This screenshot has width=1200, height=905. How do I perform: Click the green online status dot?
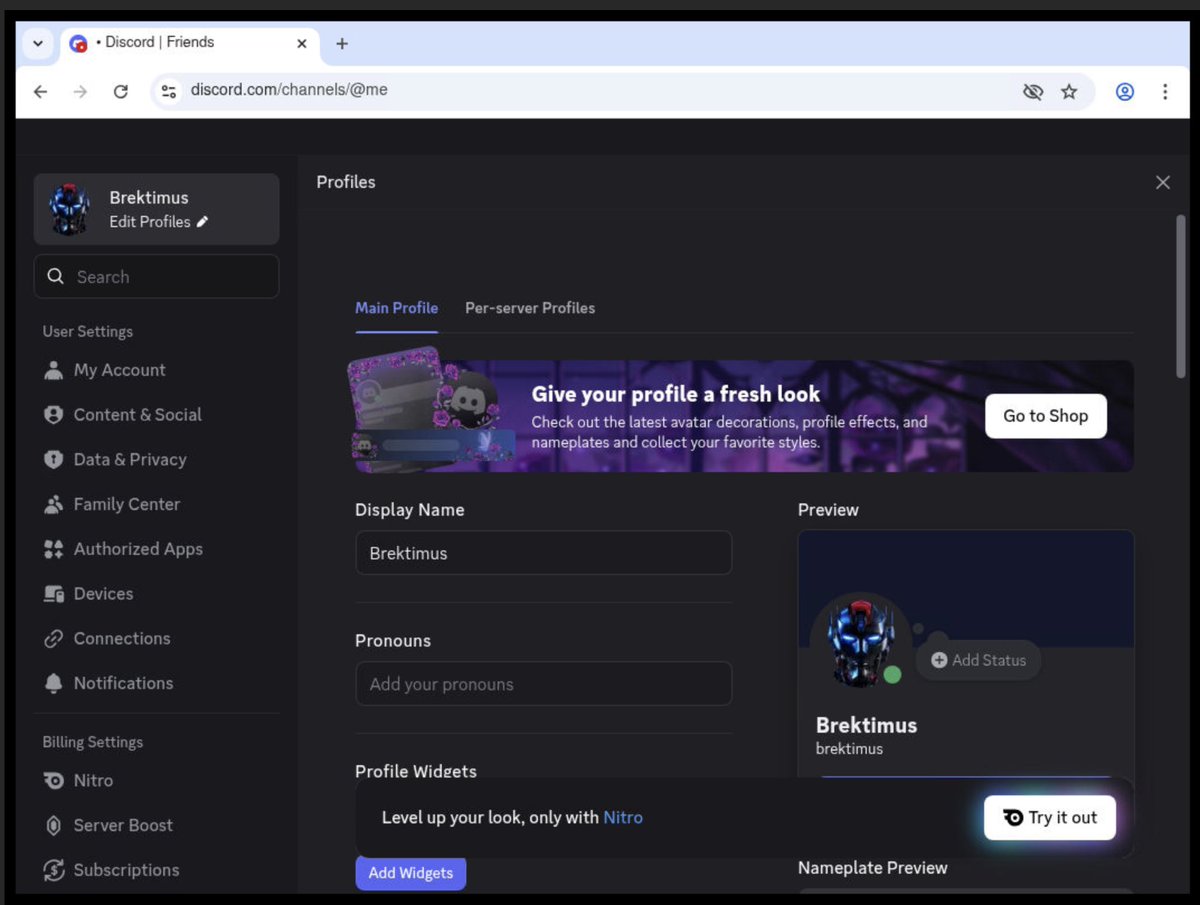pyautogui.click(x=893, y=675)
